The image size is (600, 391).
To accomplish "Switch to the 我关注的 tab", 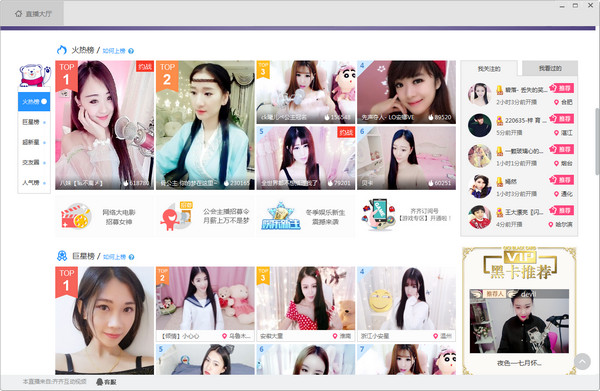I will tap(489, 68).
